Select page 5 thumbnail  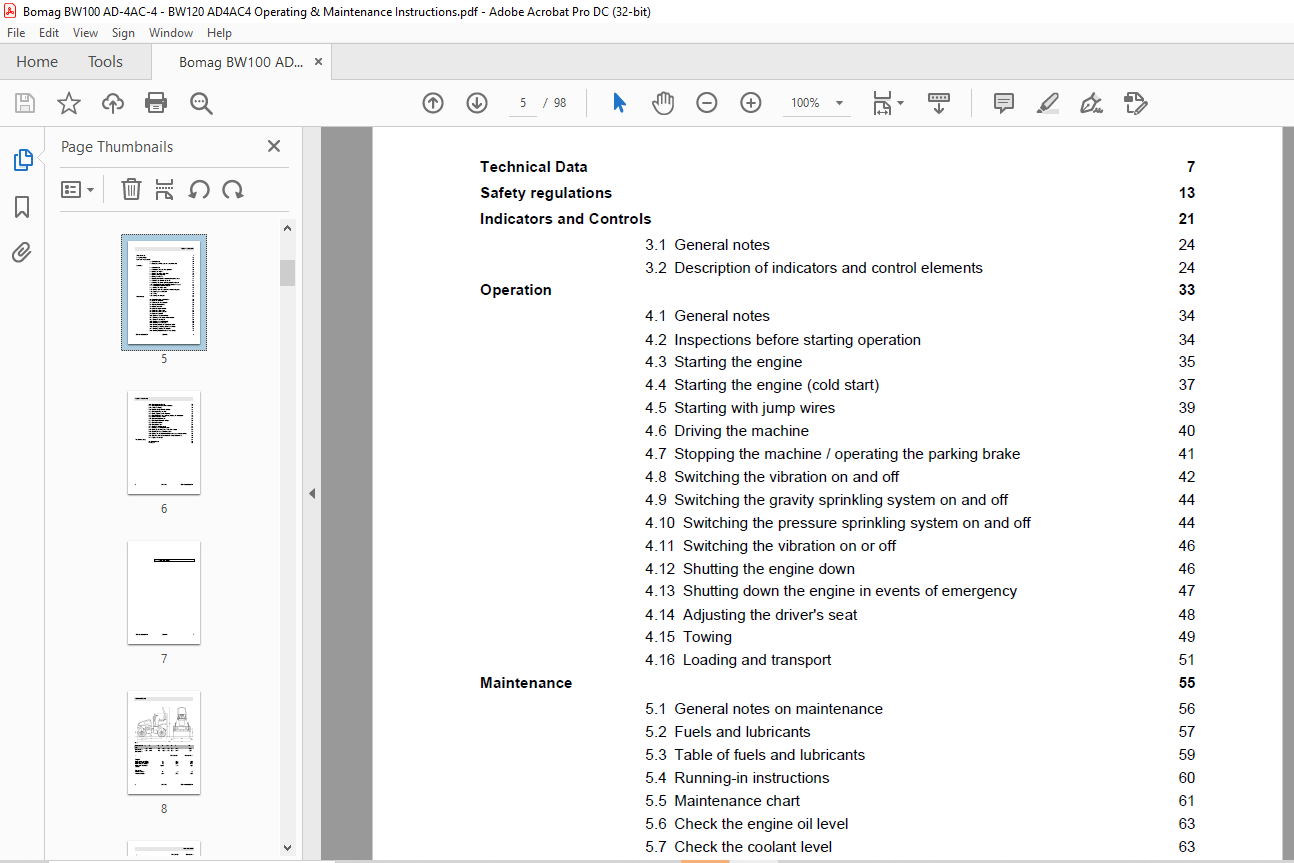[164, 292]
